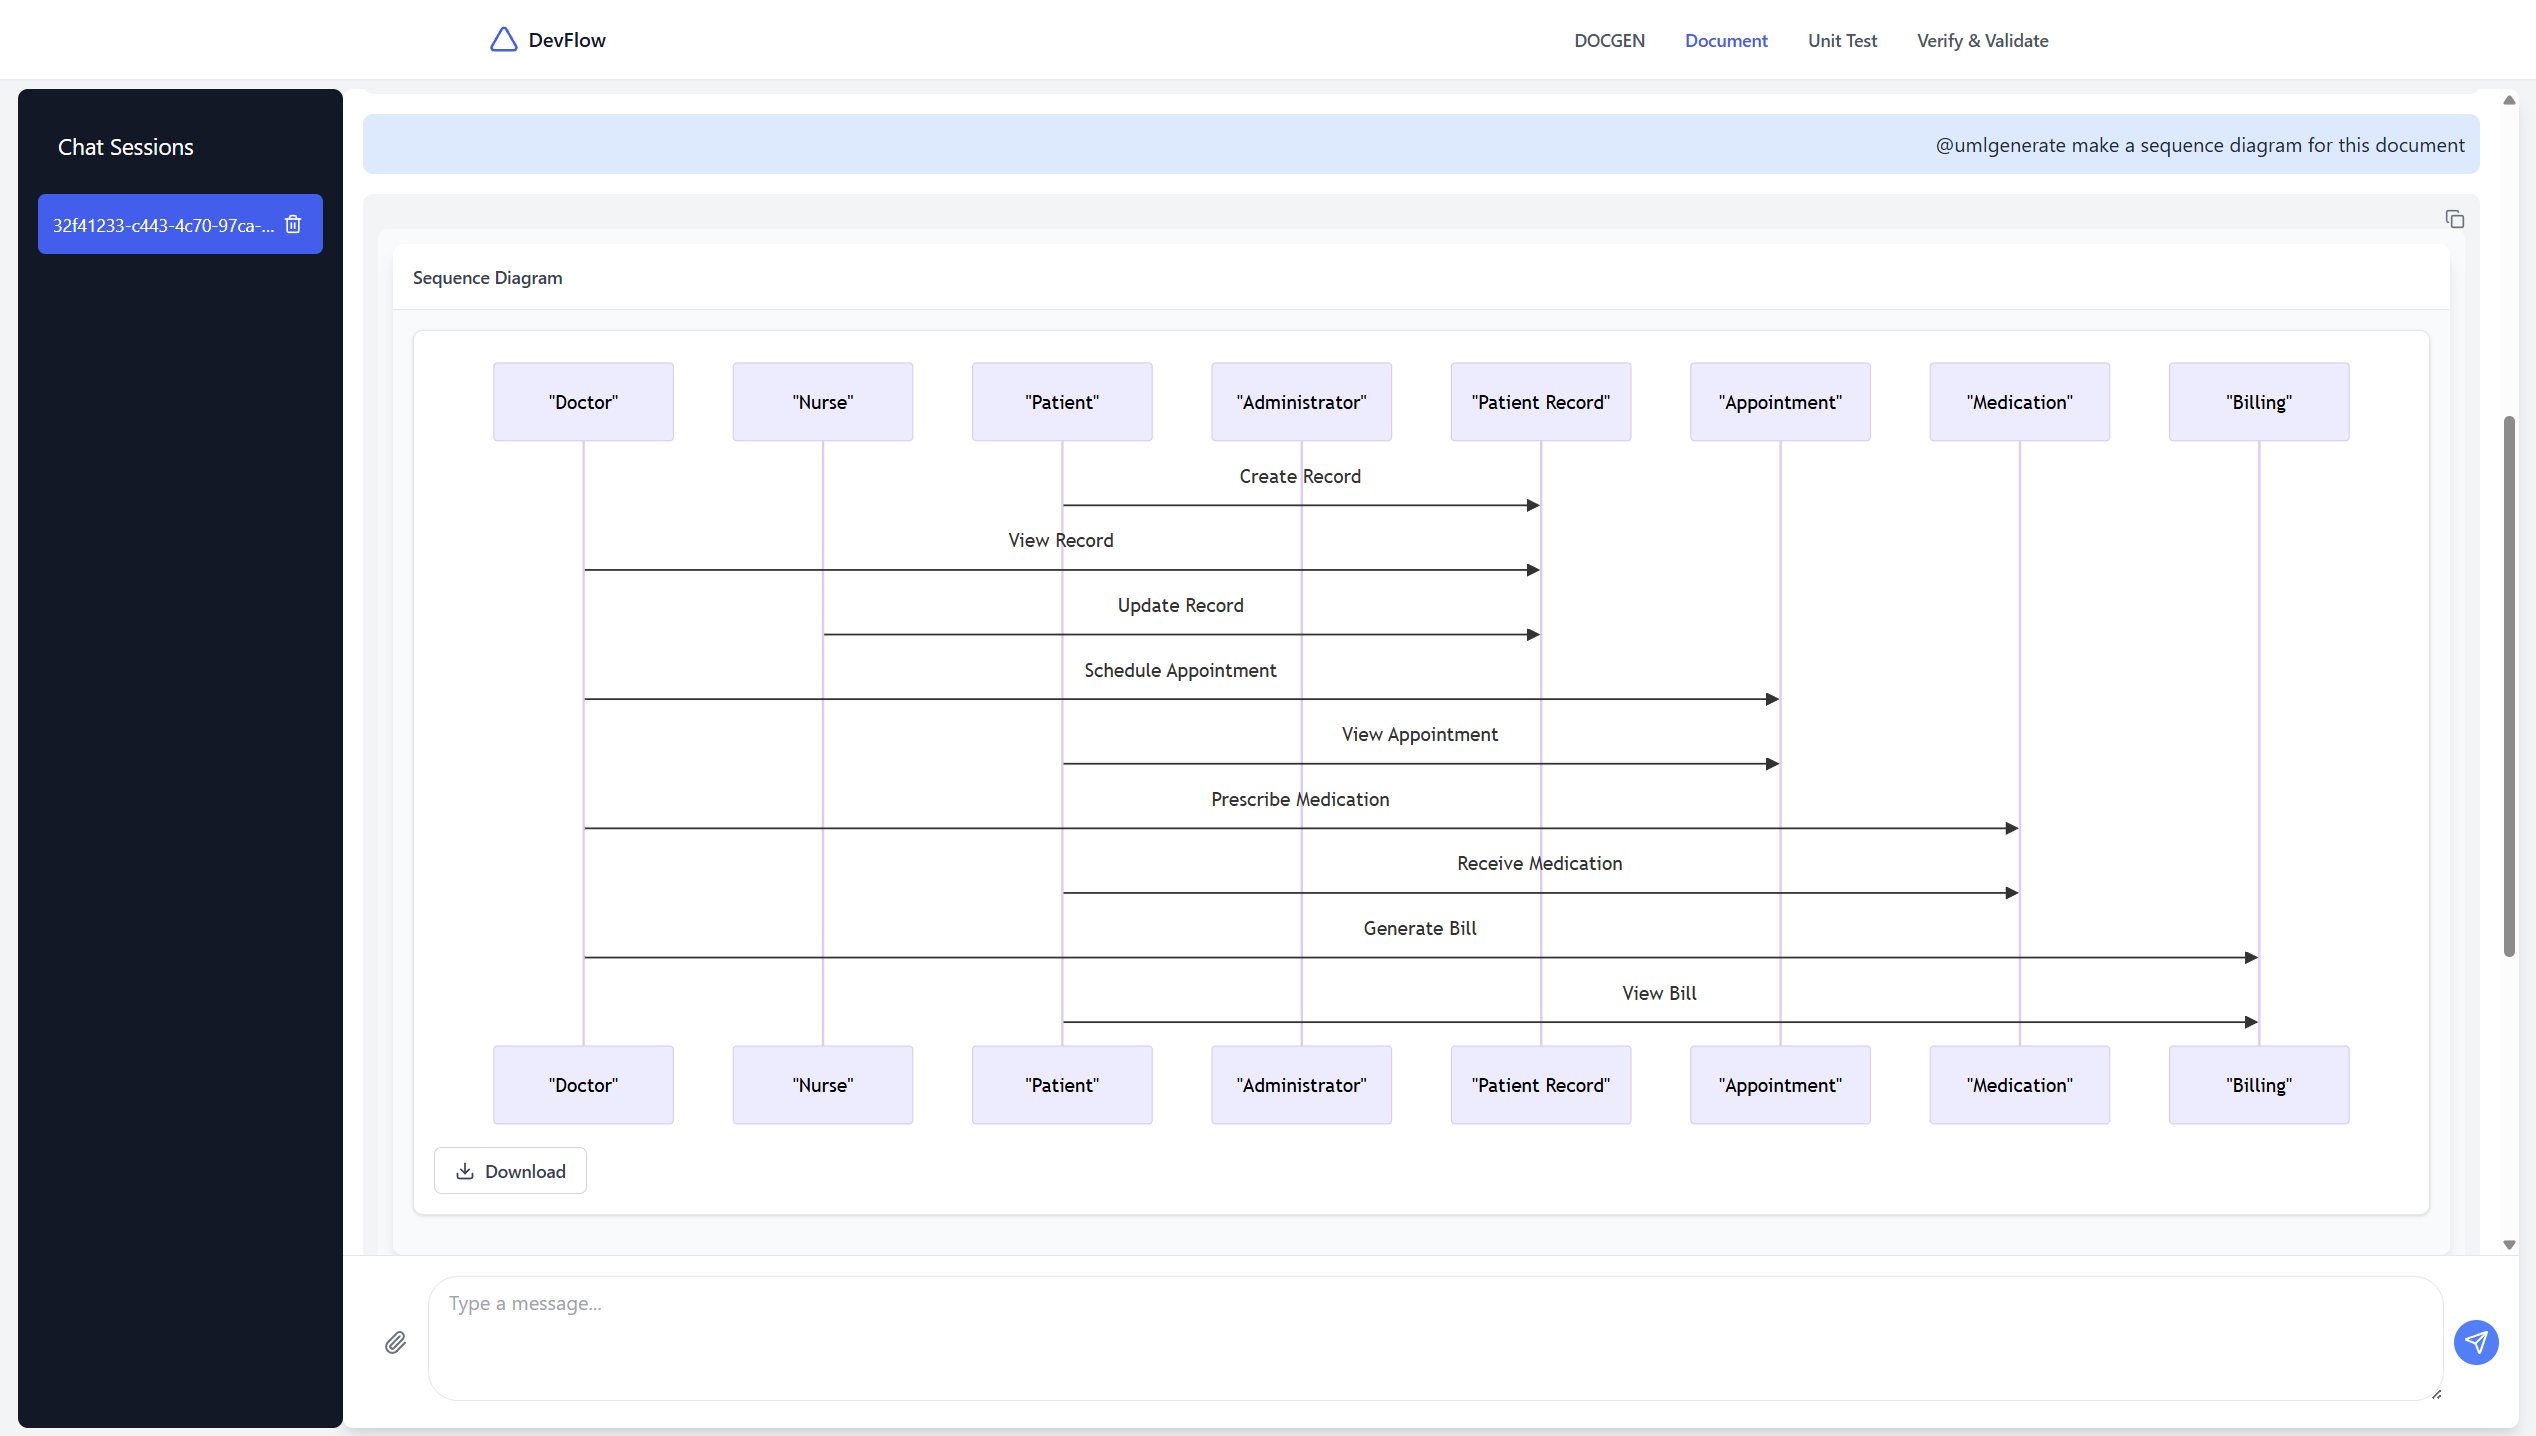Switch to the DOCGEN tab

tap(1609, 40)
